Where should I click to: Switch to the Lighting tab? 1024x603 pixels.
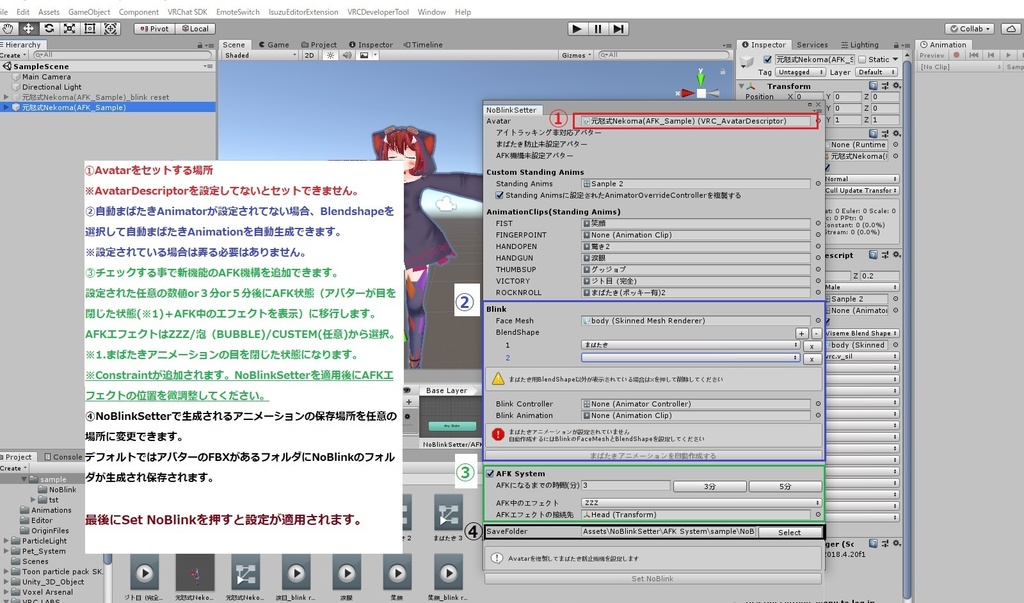[859, 45]
